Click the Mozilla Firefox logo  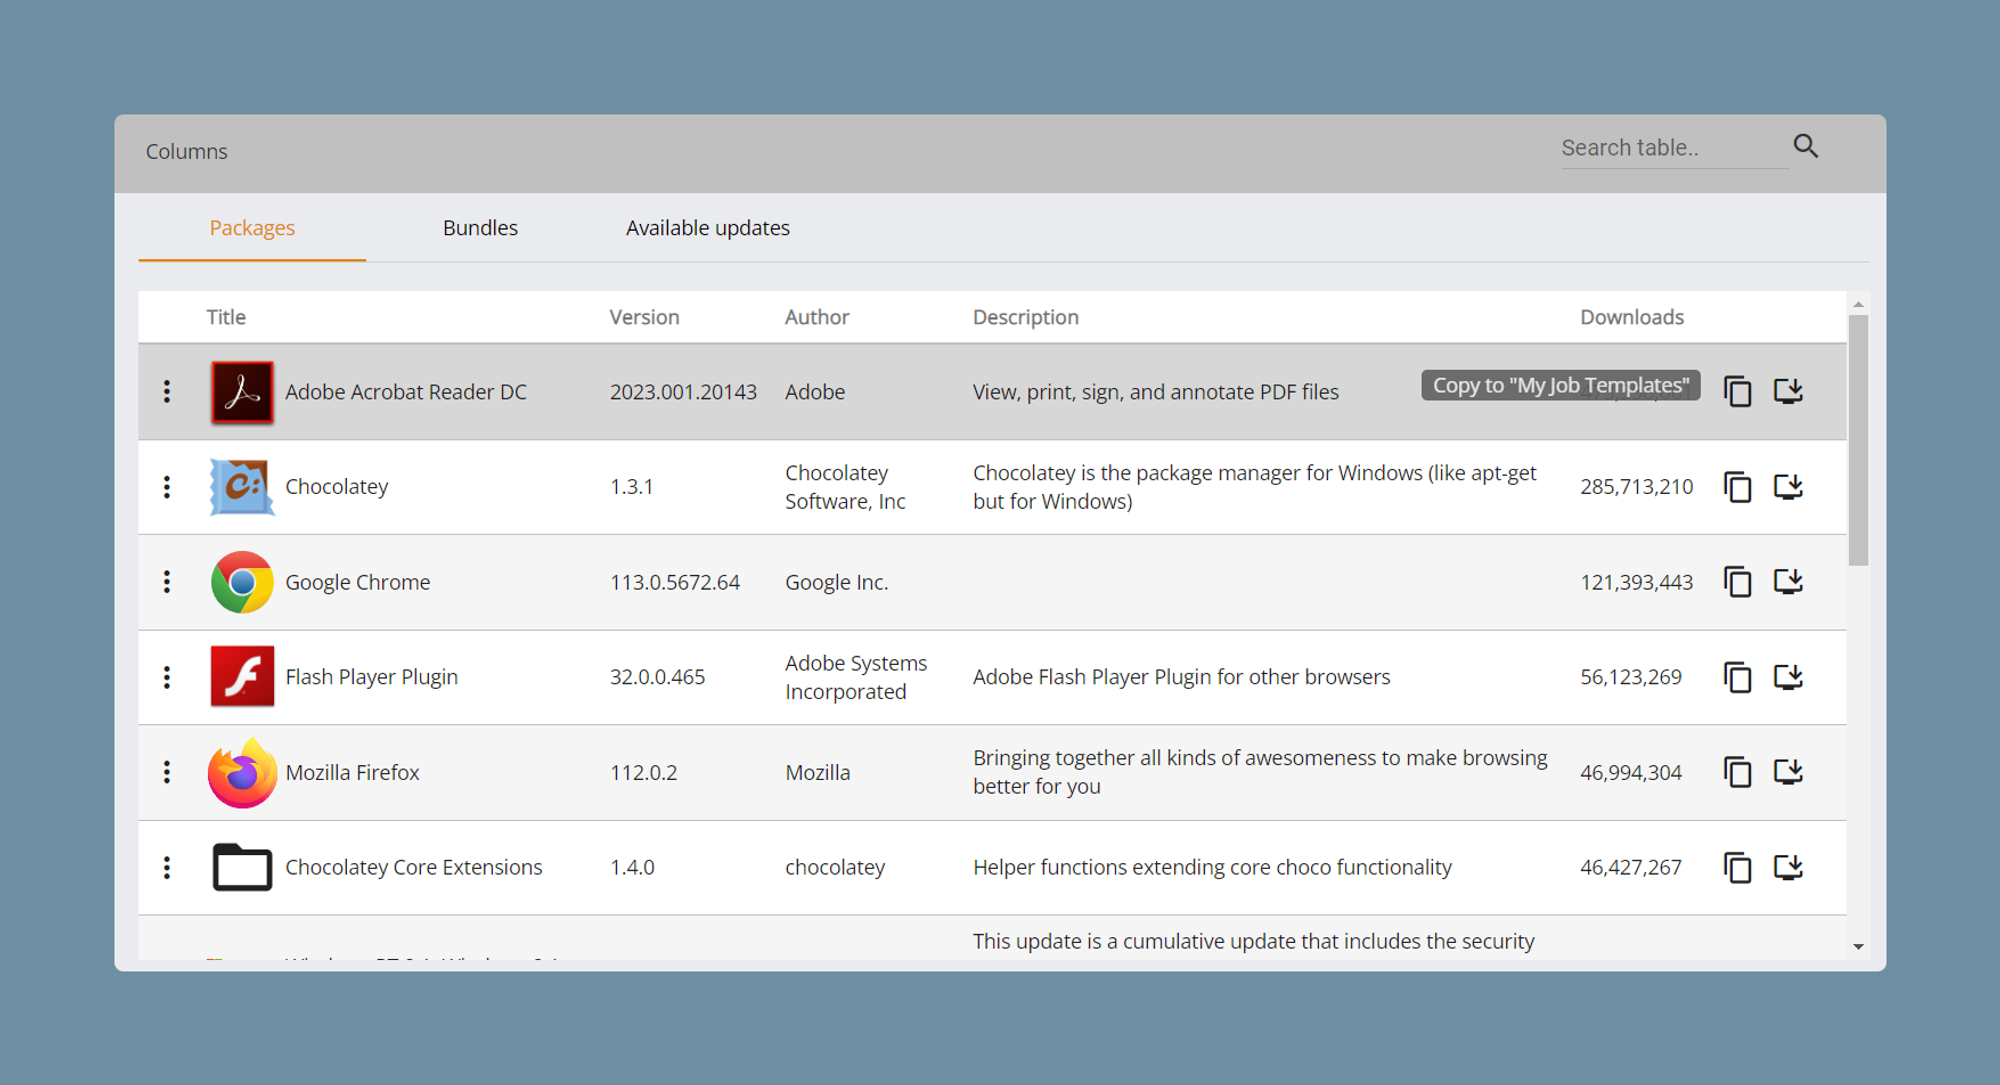[x=242, y=772]
